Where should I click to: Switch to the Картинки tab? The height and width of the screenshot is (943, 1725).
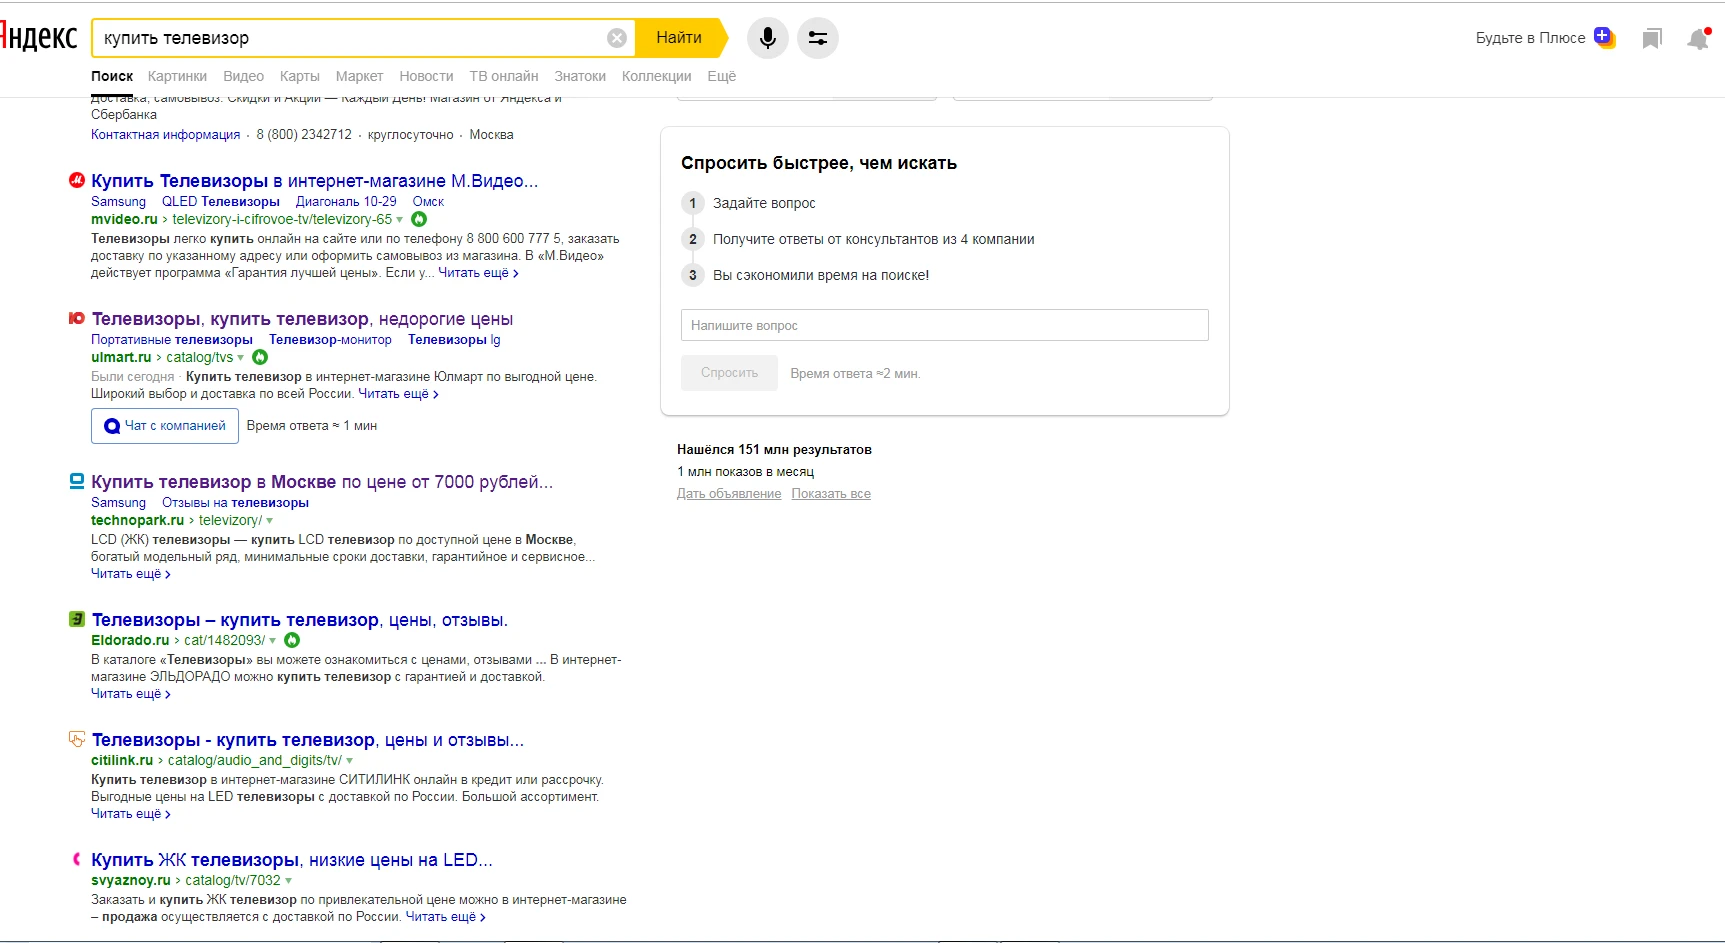point(177,76)
